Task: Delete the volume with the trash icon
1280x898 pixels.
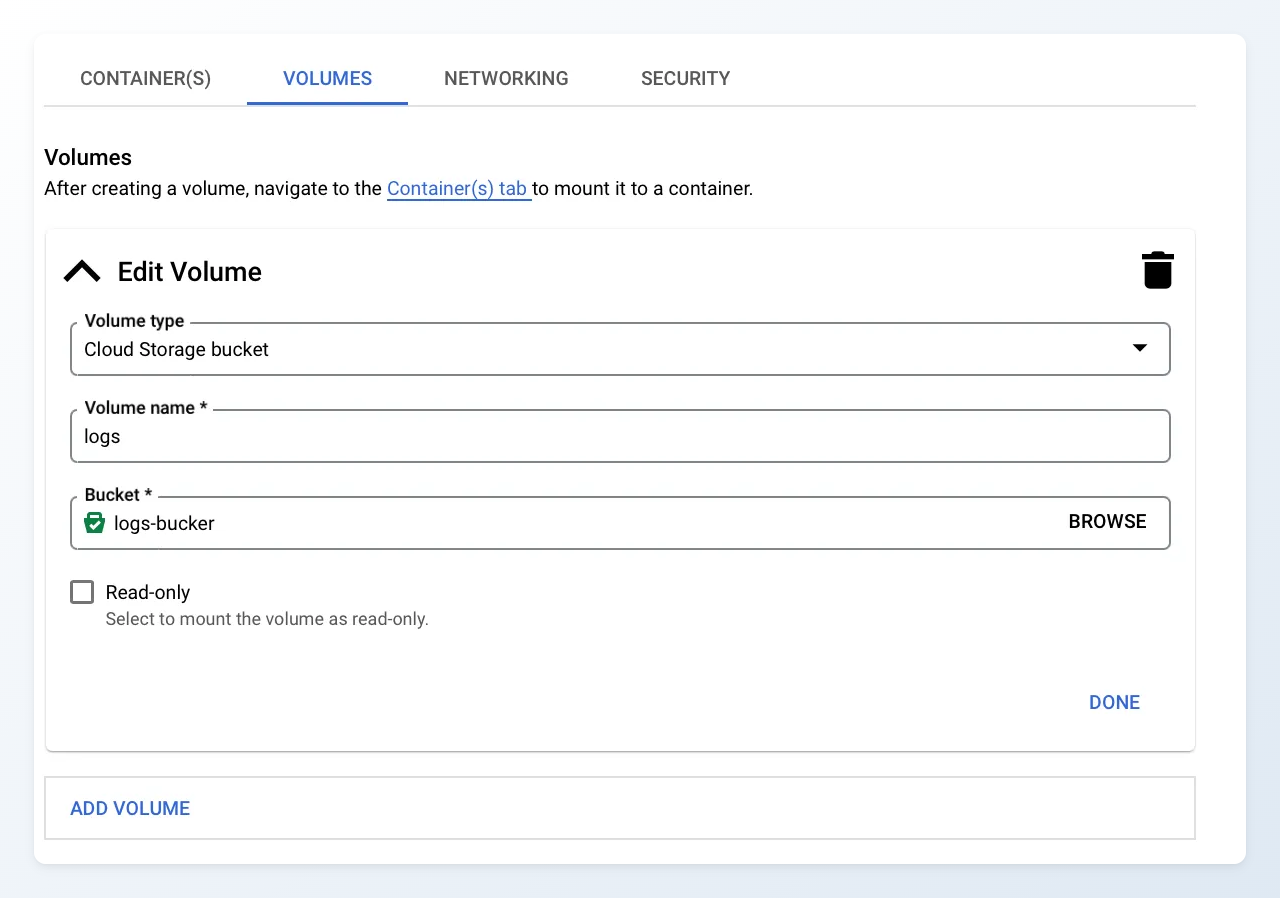Action: coord(1157,271)
